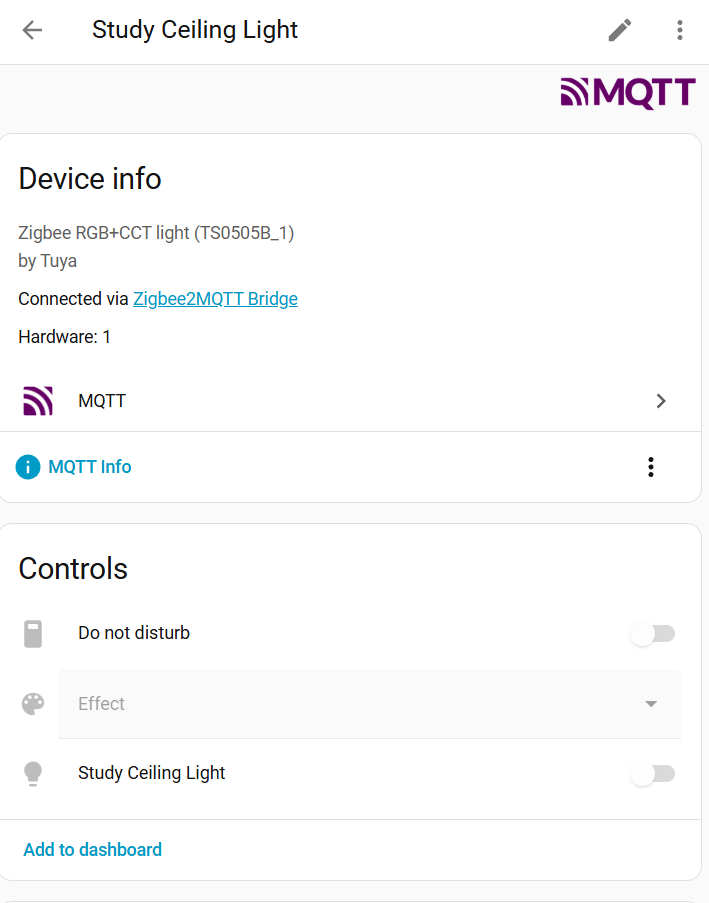Expand the MQTT row with the chevron

point(660,400)
